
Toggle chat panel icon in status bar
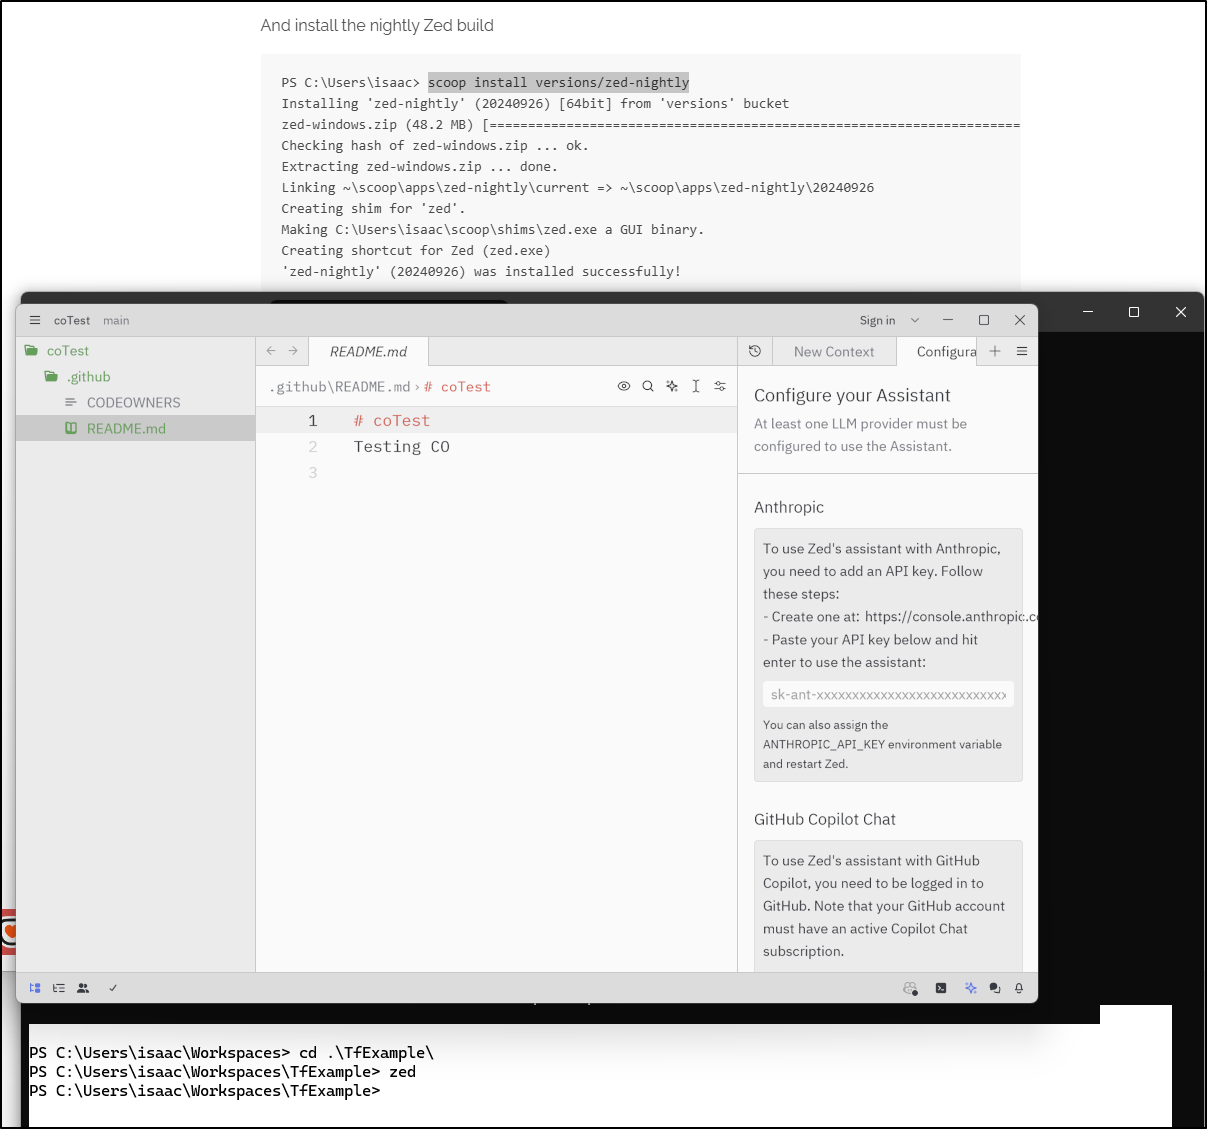pyautogui.click(x=995, y=988)
